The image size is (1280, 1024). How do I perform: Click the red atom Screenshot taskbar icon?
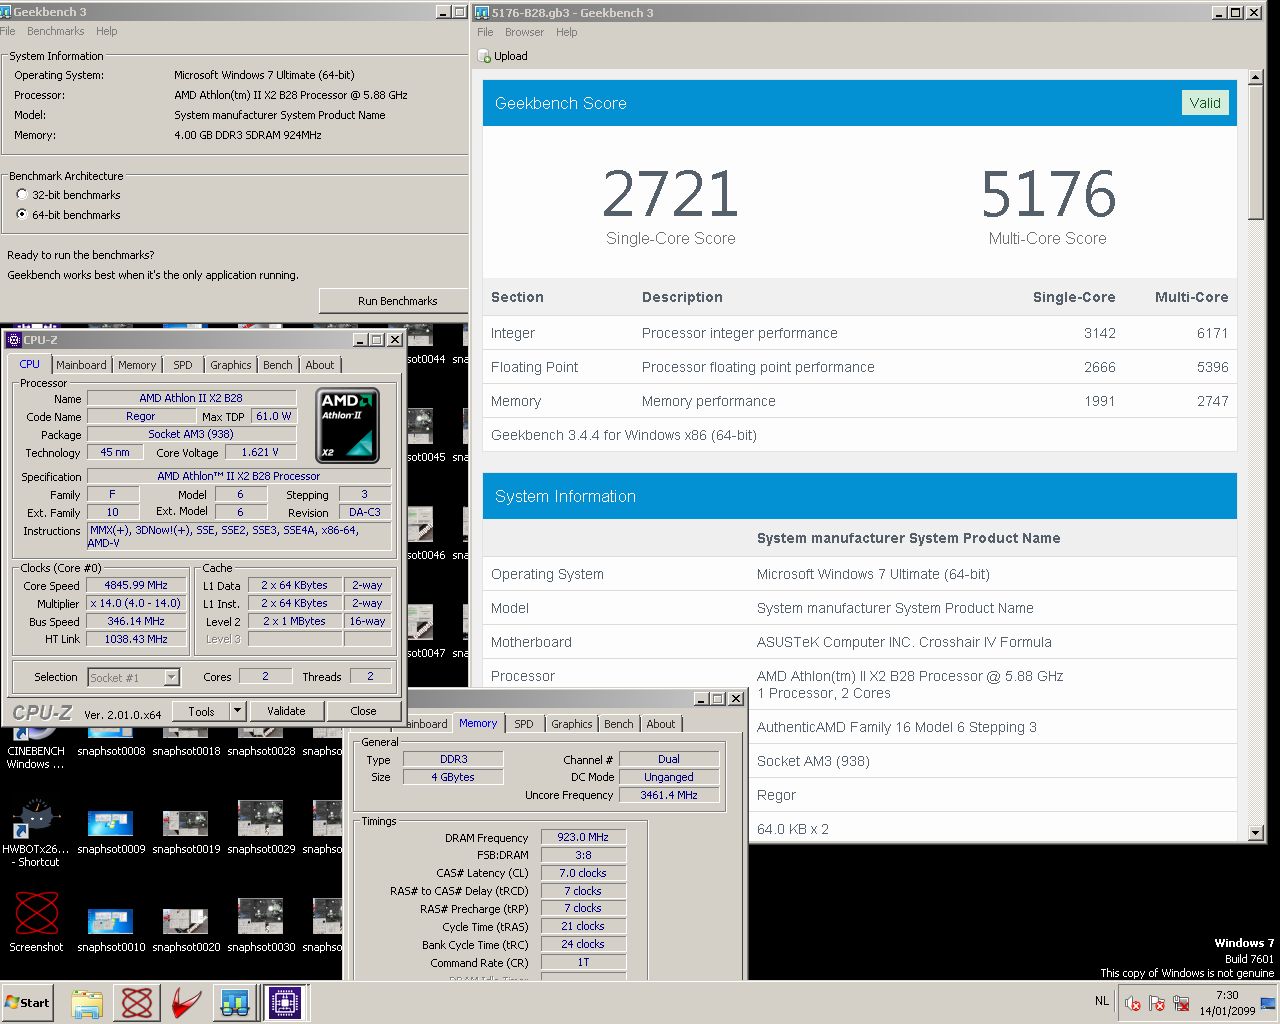(137, 1003)
